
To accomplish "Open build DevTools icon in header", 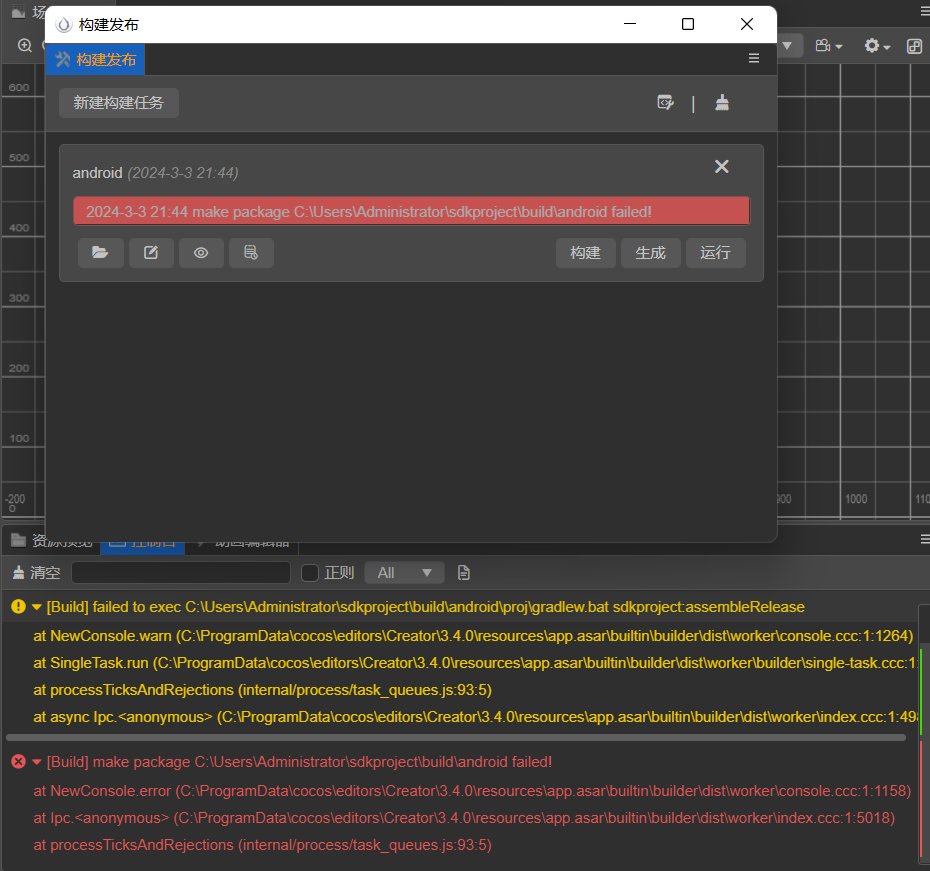I will coord(665,103).
